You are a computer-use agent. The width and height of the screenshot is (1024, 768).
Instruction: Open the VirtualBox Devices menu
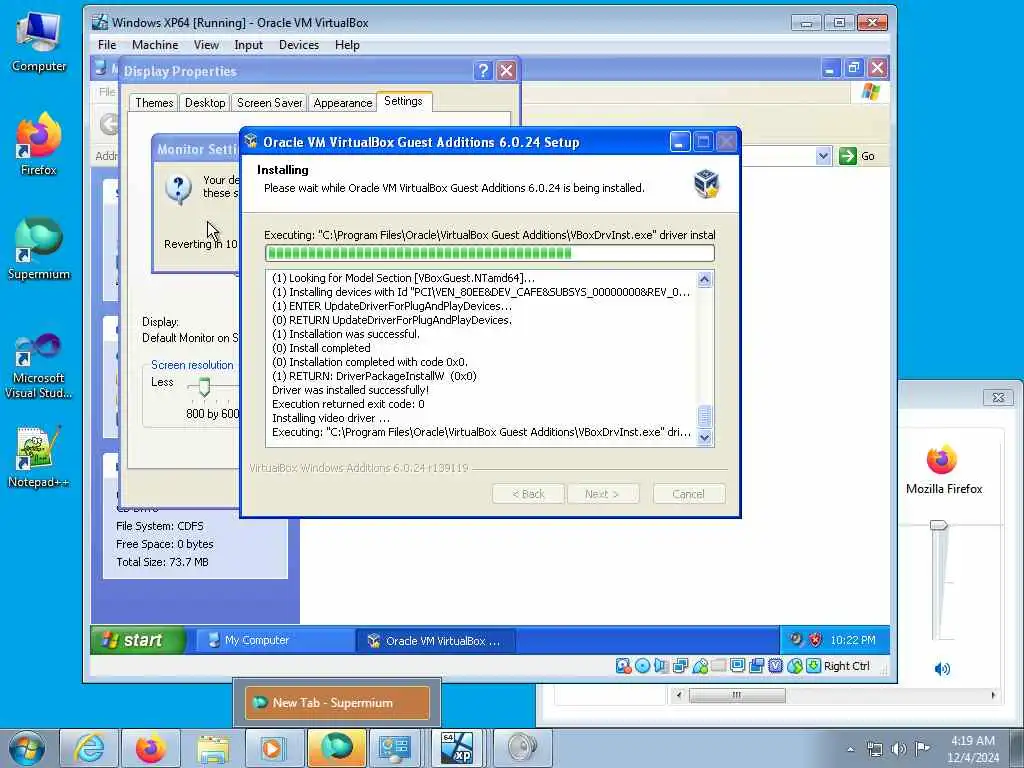pyautogui.click(x=298, y=45)
